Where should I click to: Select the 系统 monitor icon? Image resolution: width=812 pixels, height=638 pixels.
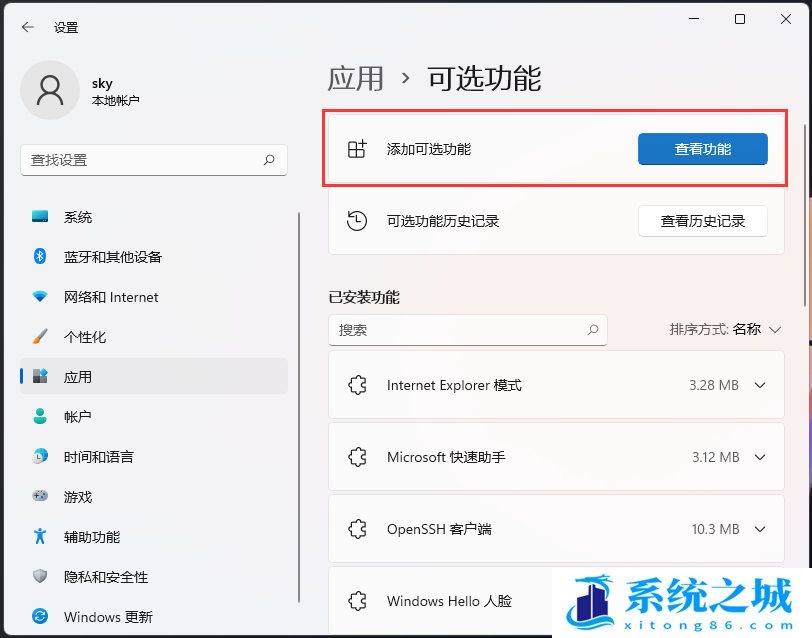(x=40, y=216)
